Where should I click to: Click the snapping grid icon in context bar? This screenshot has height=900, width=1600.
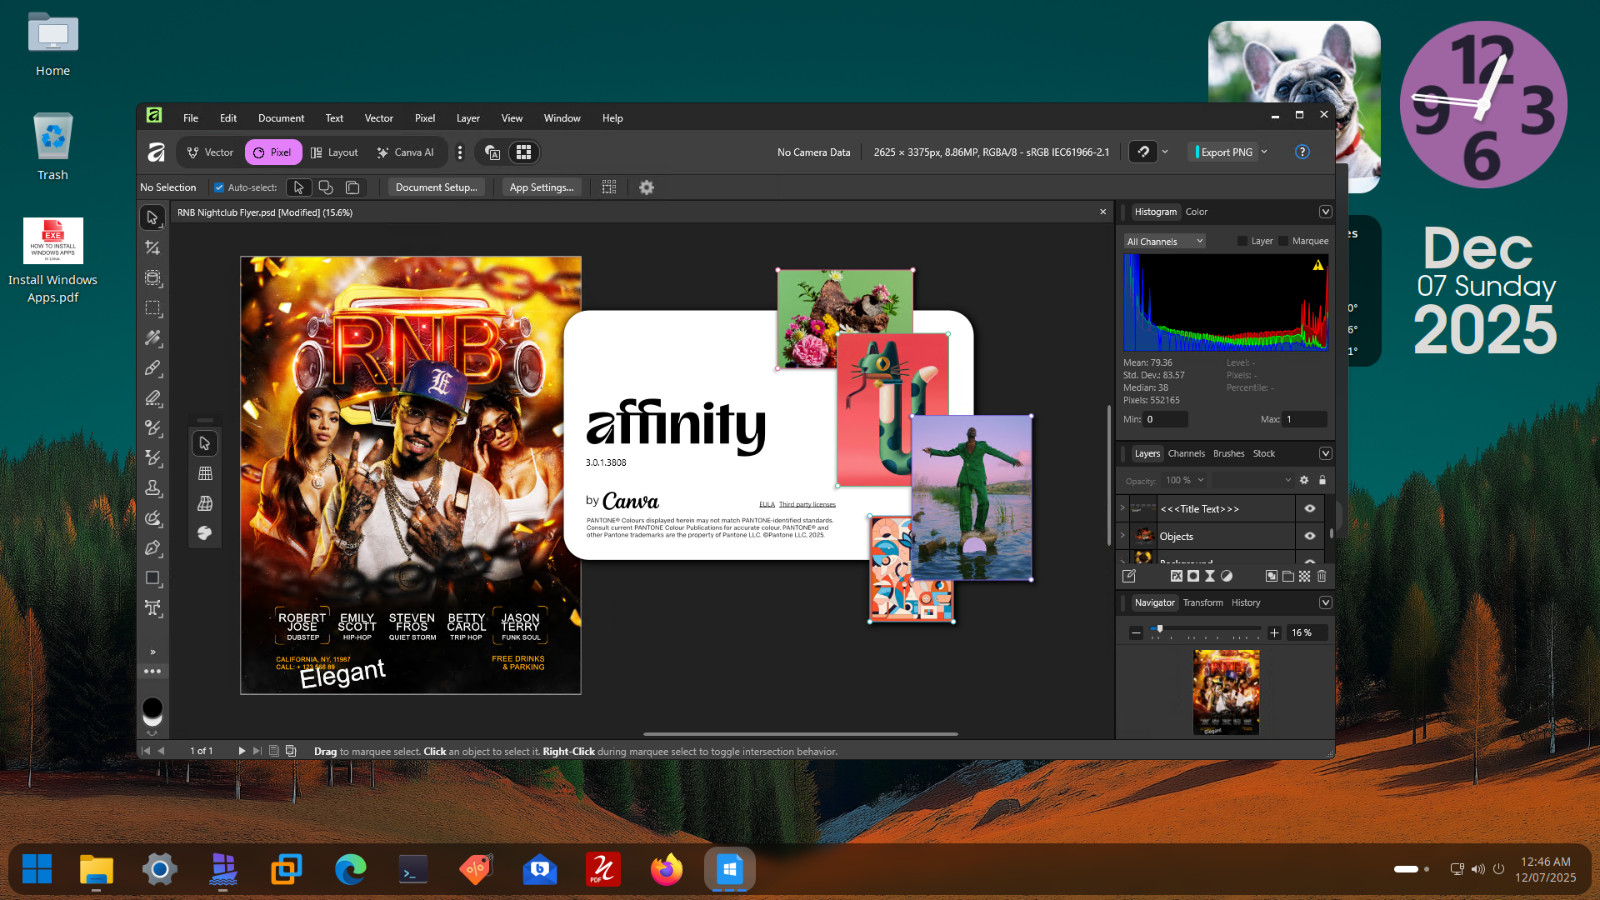point(609,187)
